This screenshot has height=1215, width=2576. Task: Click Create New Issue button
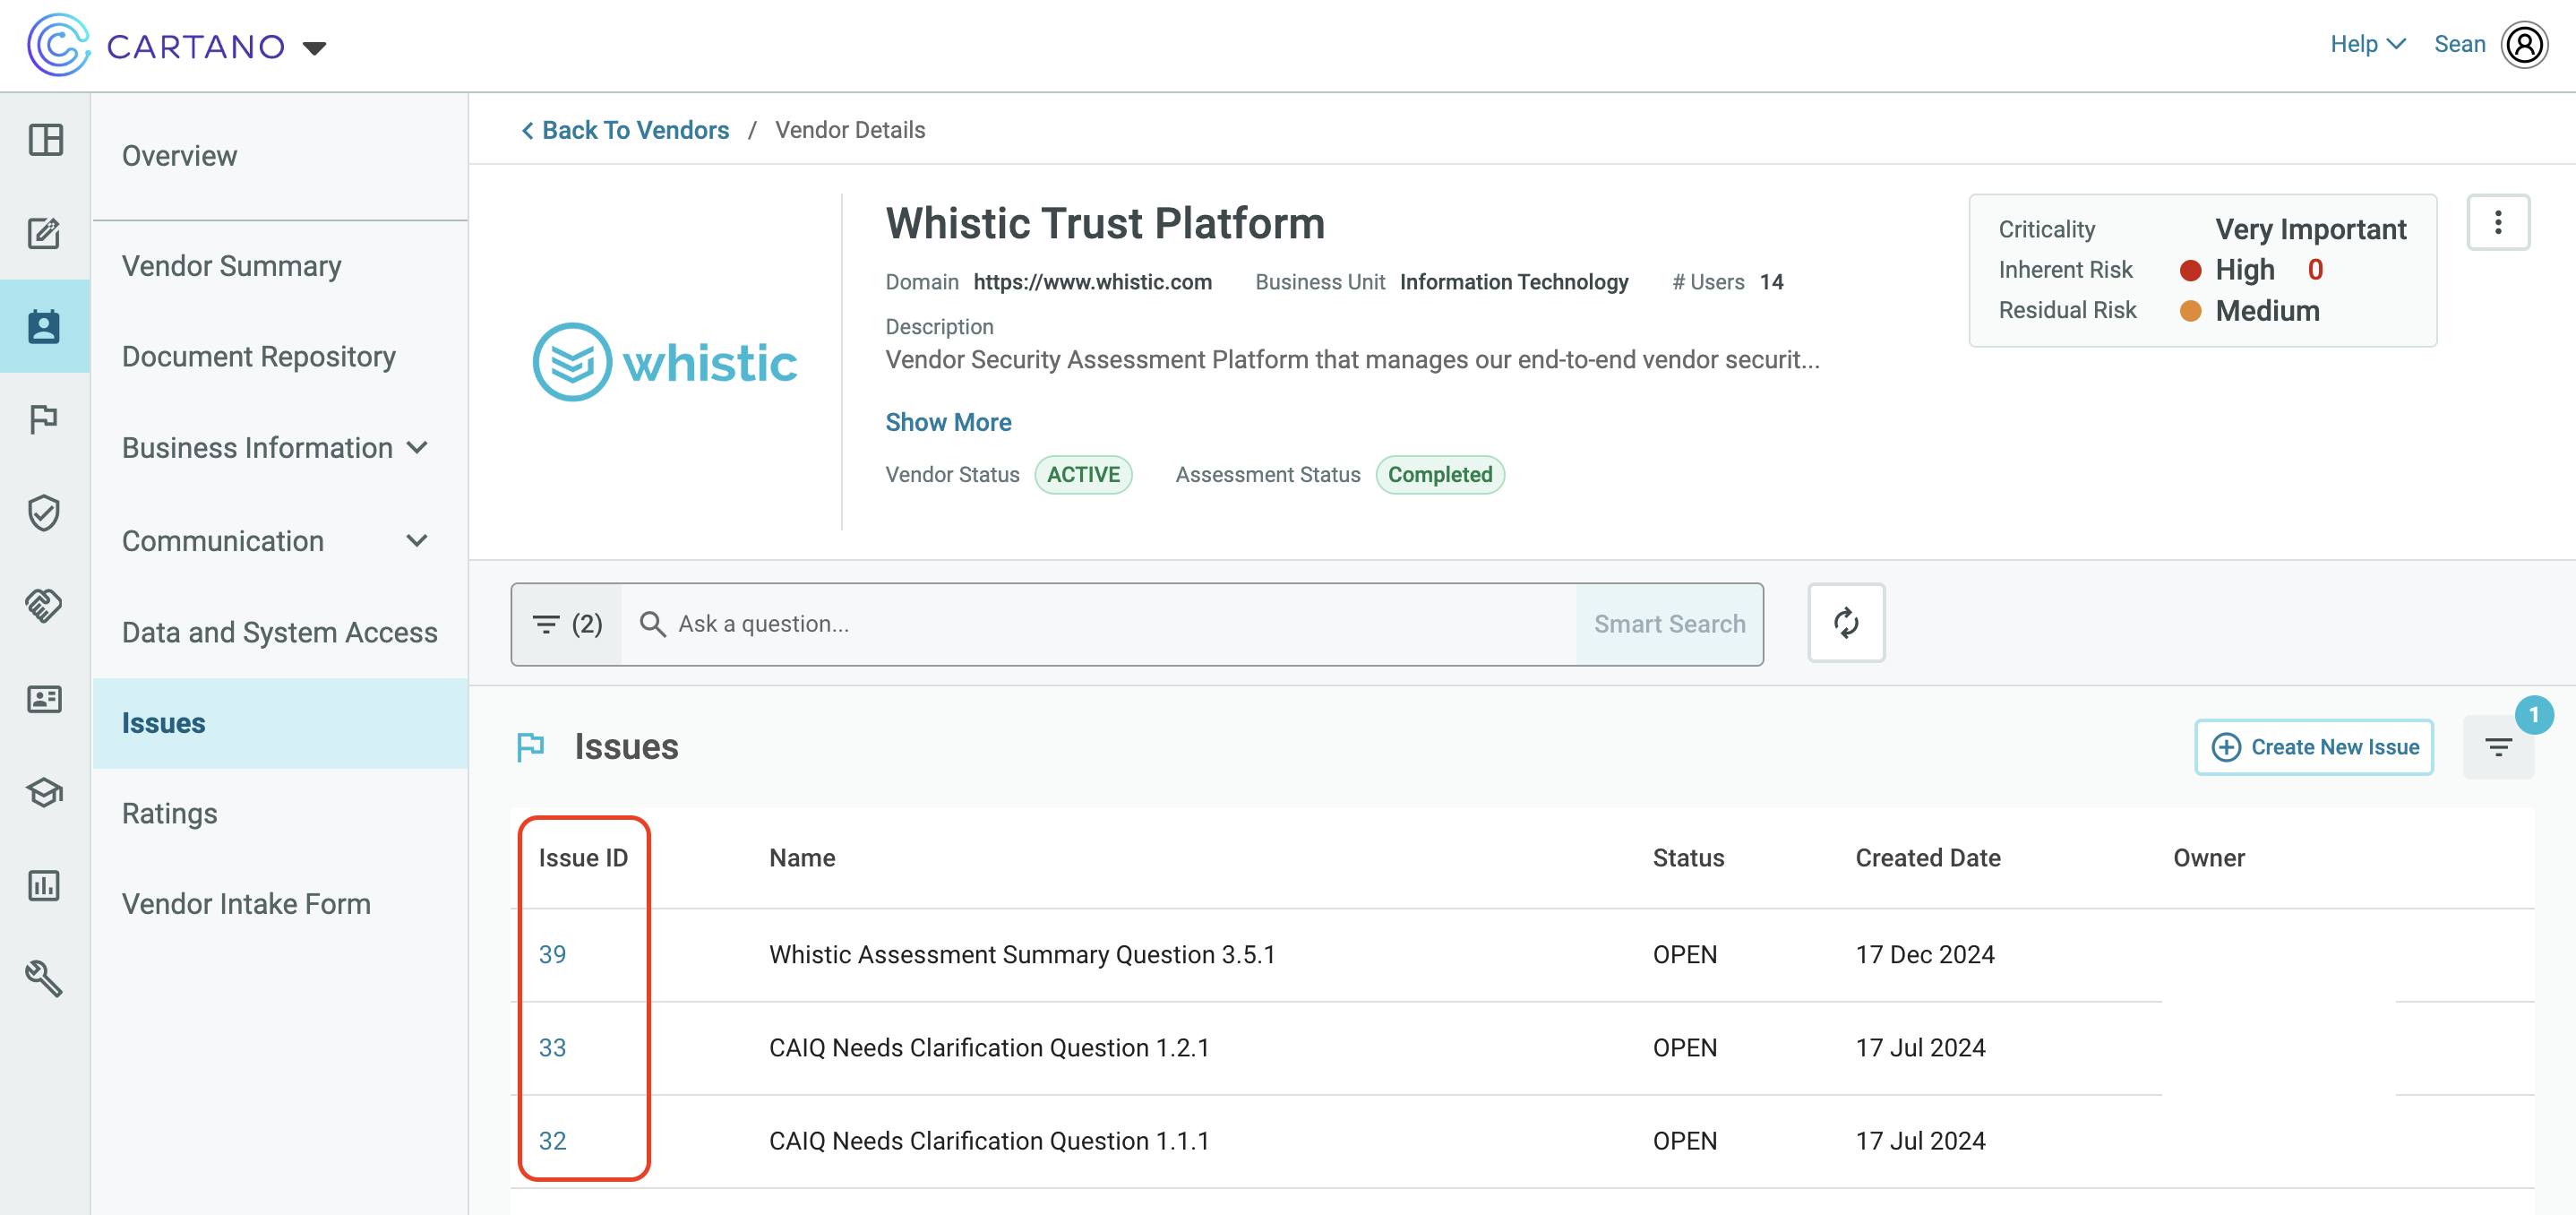click(2313, 747)
